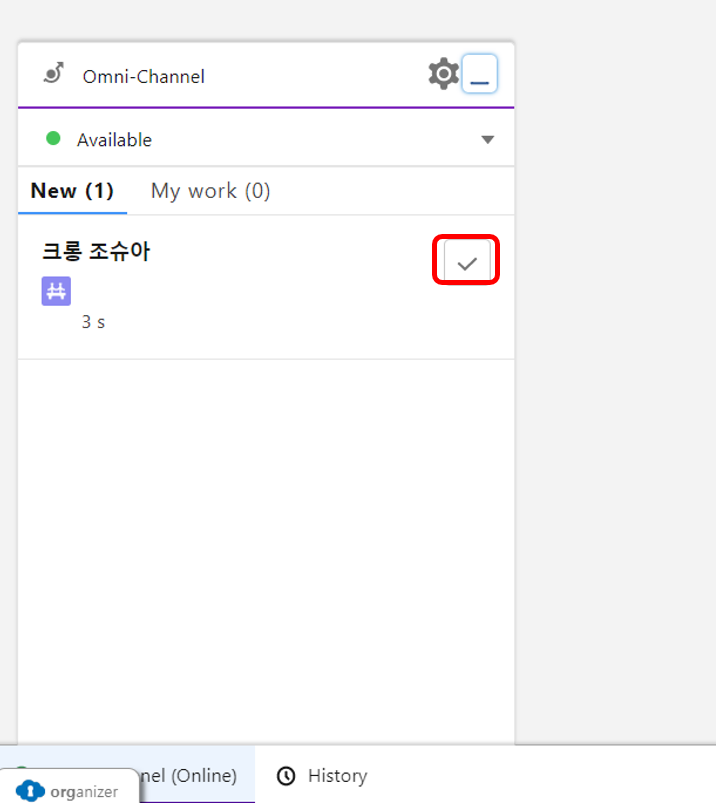The height and width of the screenshot is (804, 719).
Task: Open the Available status selector text
Action: pos(114,140)
